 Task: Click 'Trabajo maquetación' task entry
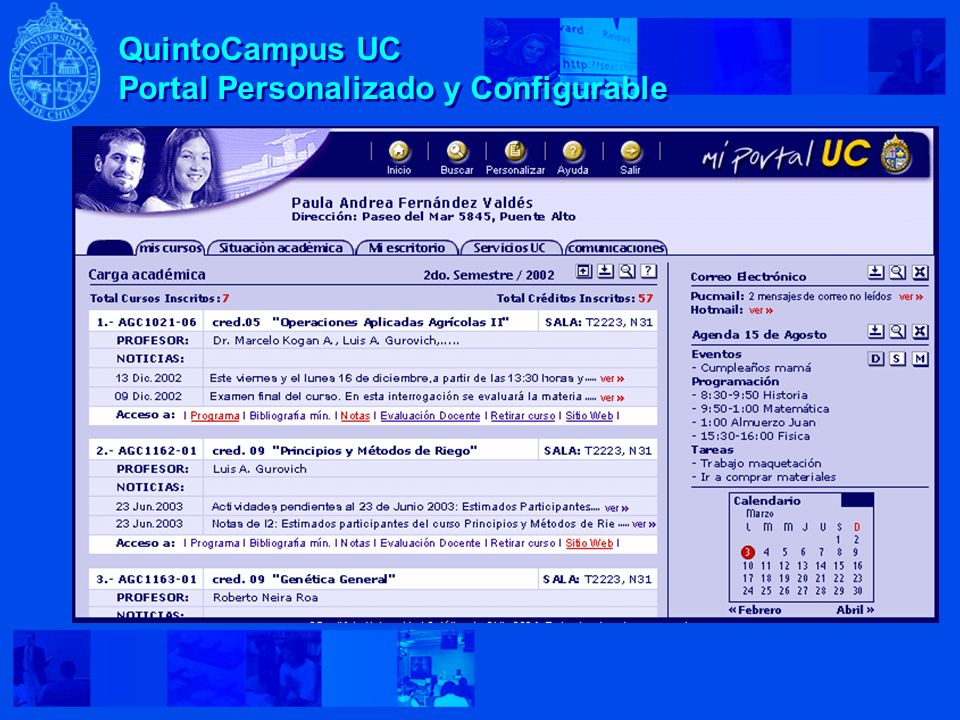[761, 463]
